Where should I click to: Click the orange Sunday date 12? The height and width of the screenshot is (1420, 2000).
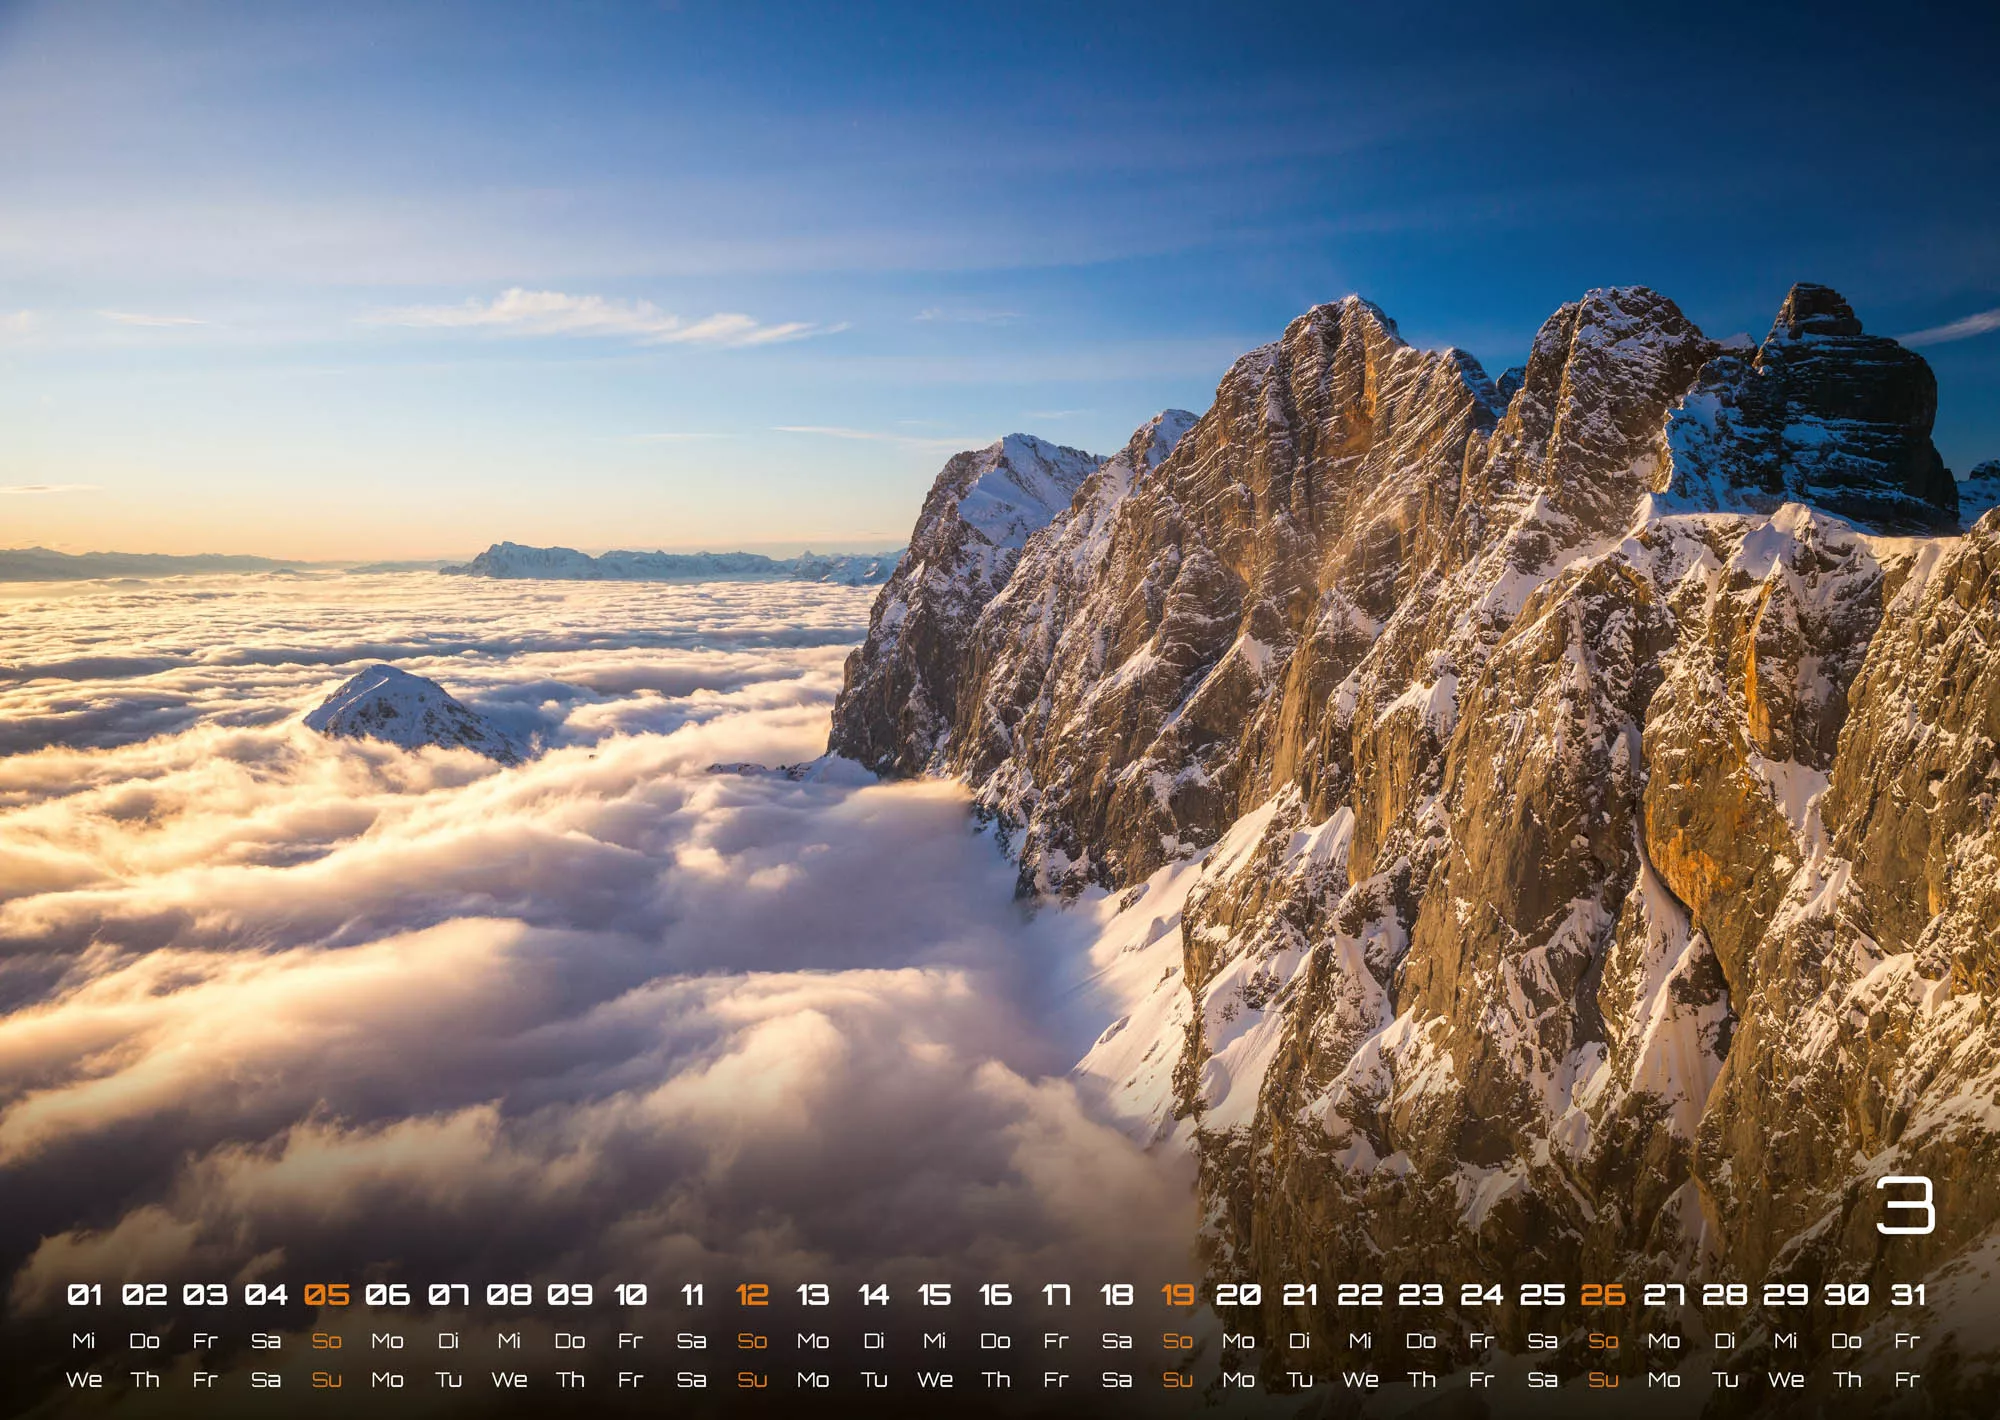click(752, 1295)
